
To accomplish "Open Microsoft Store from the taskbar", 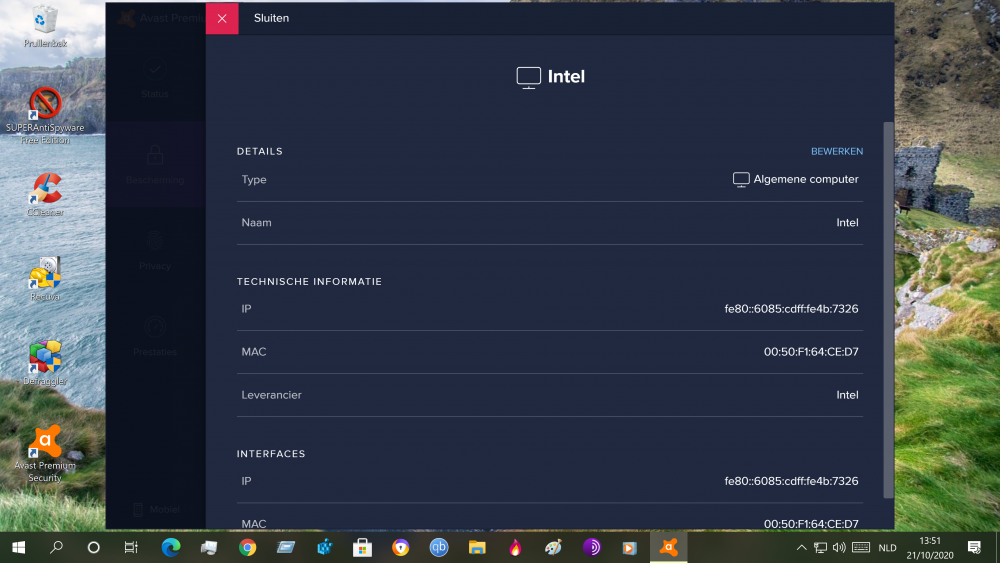I will click(362, 547).
